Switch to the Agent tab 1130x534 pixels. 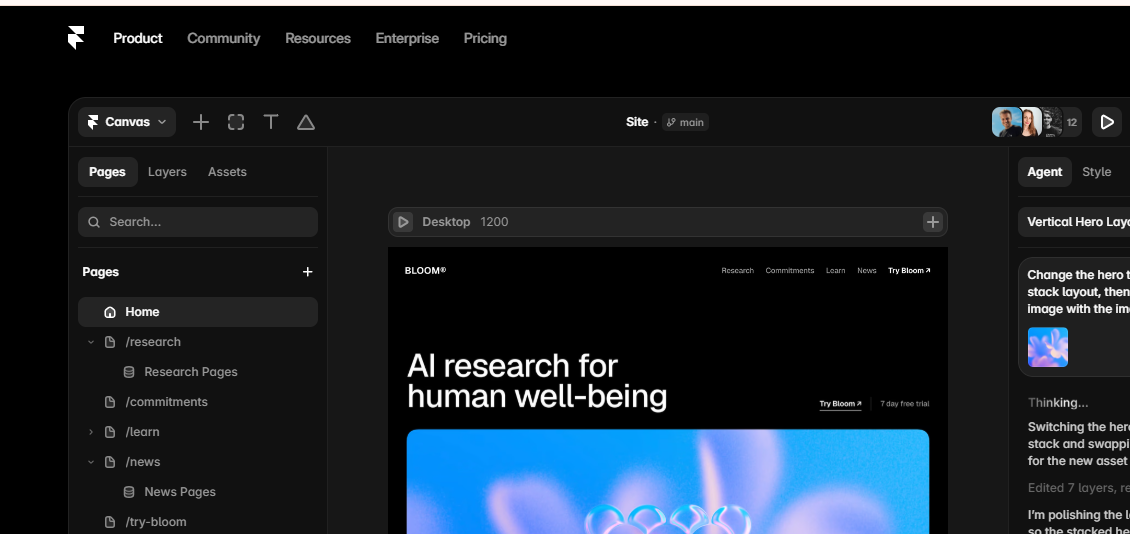pyautogui.click(x=1044, y=172)
